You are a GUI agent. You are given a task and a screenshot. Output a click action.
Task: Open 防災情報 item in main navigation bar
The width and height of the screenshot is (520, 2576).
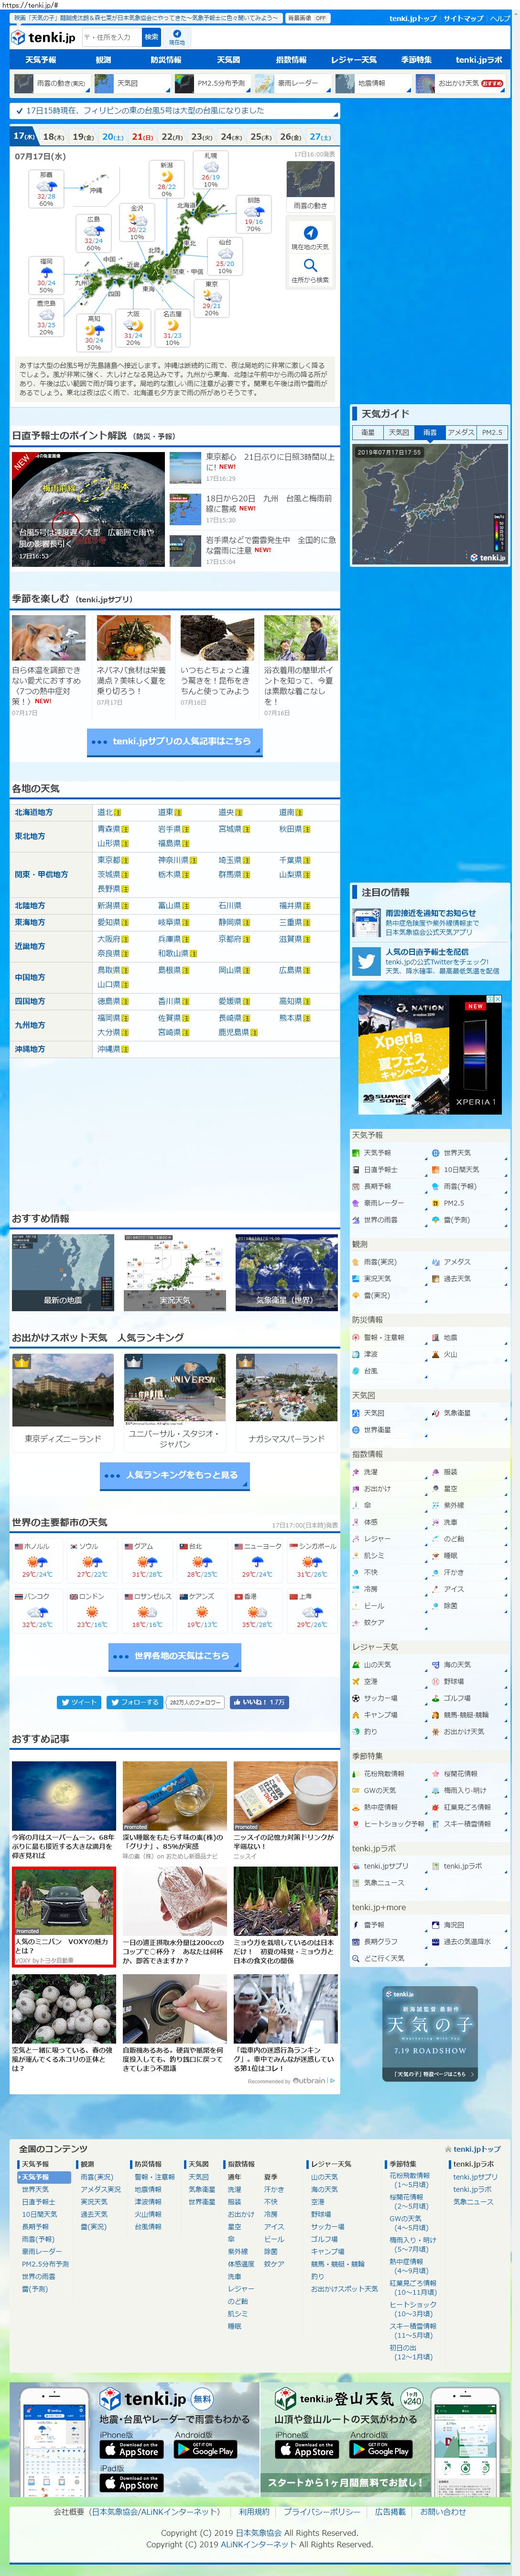pyautogui.click(x=166, y=60)
